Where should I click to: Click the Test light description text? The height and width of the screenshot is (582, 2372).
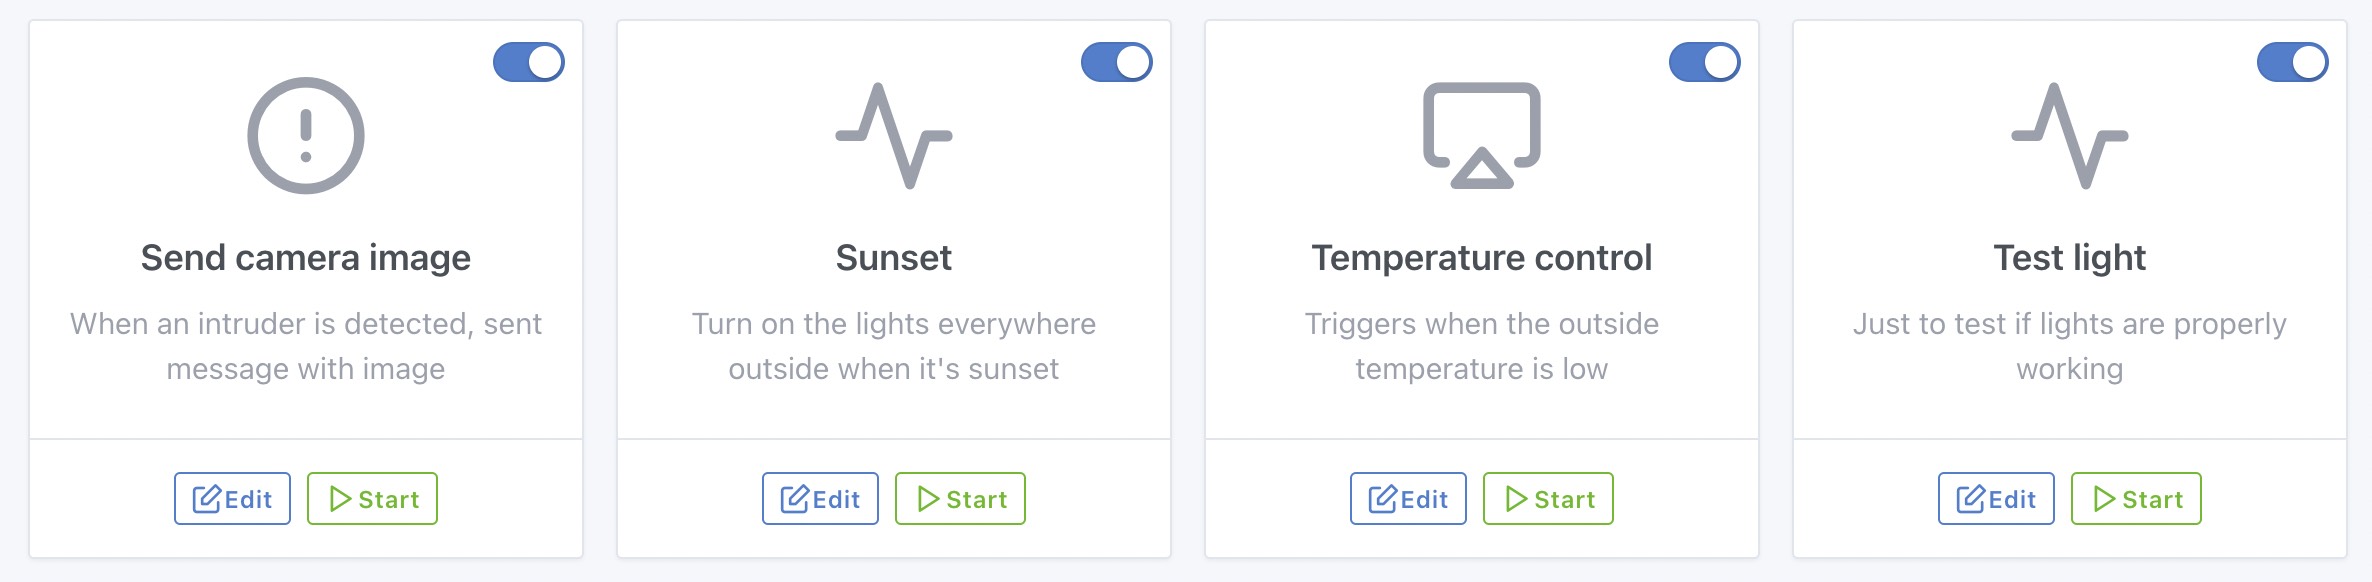[2070, 346]
